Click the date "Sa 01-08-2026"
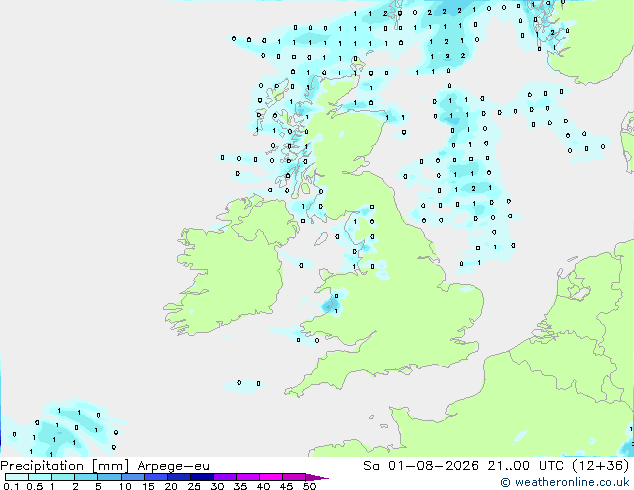The height and width of the screenshot is (490, 634). [x=421, y=465]
